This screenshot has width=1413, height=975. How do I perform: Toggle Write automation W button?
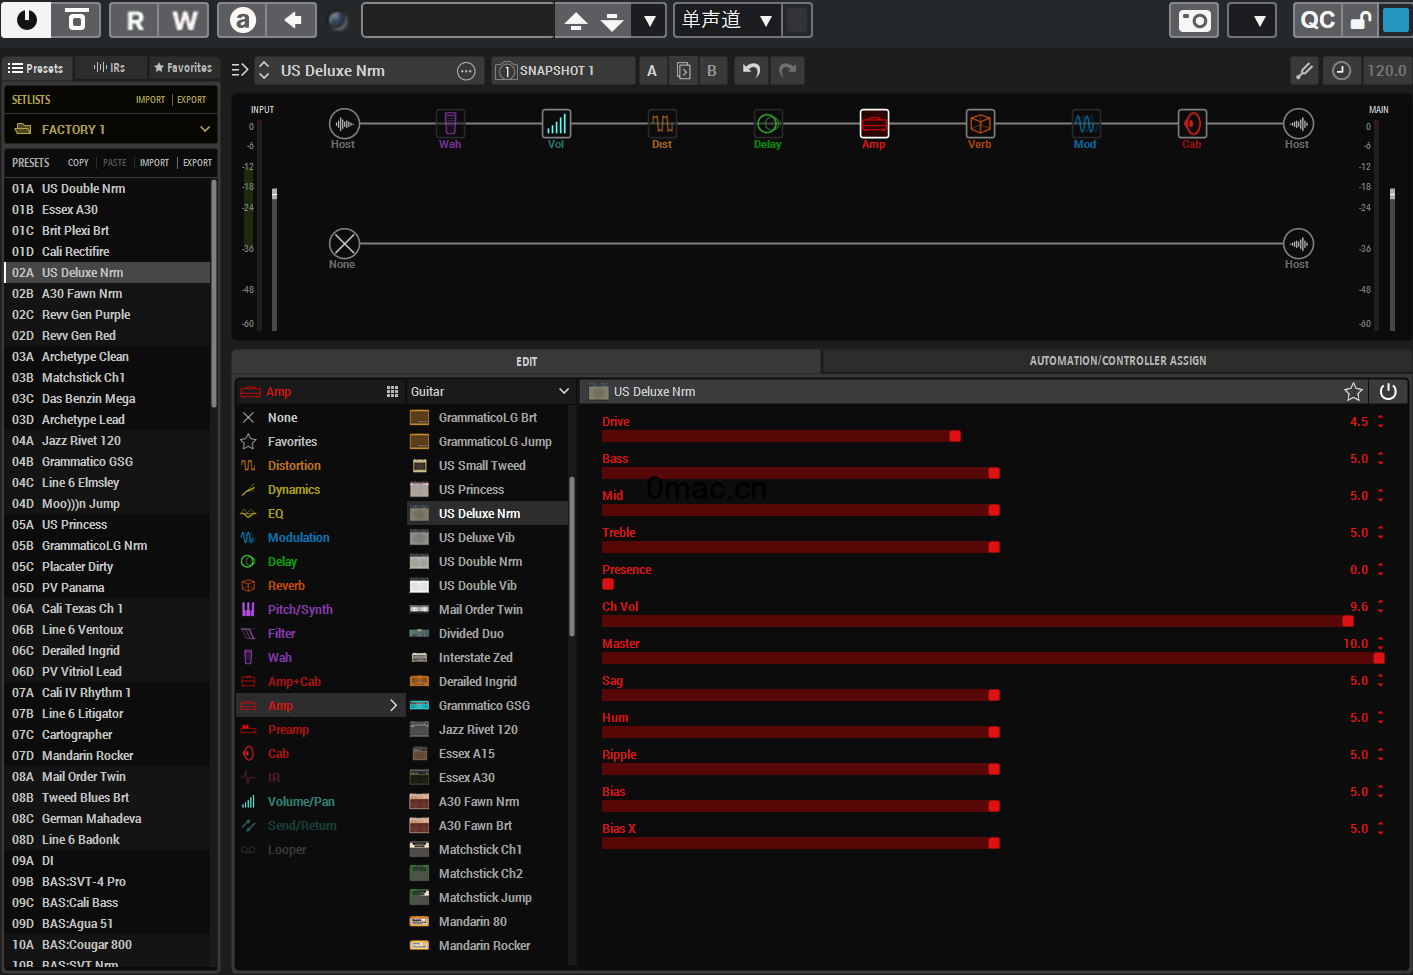(x=184, y=20)
